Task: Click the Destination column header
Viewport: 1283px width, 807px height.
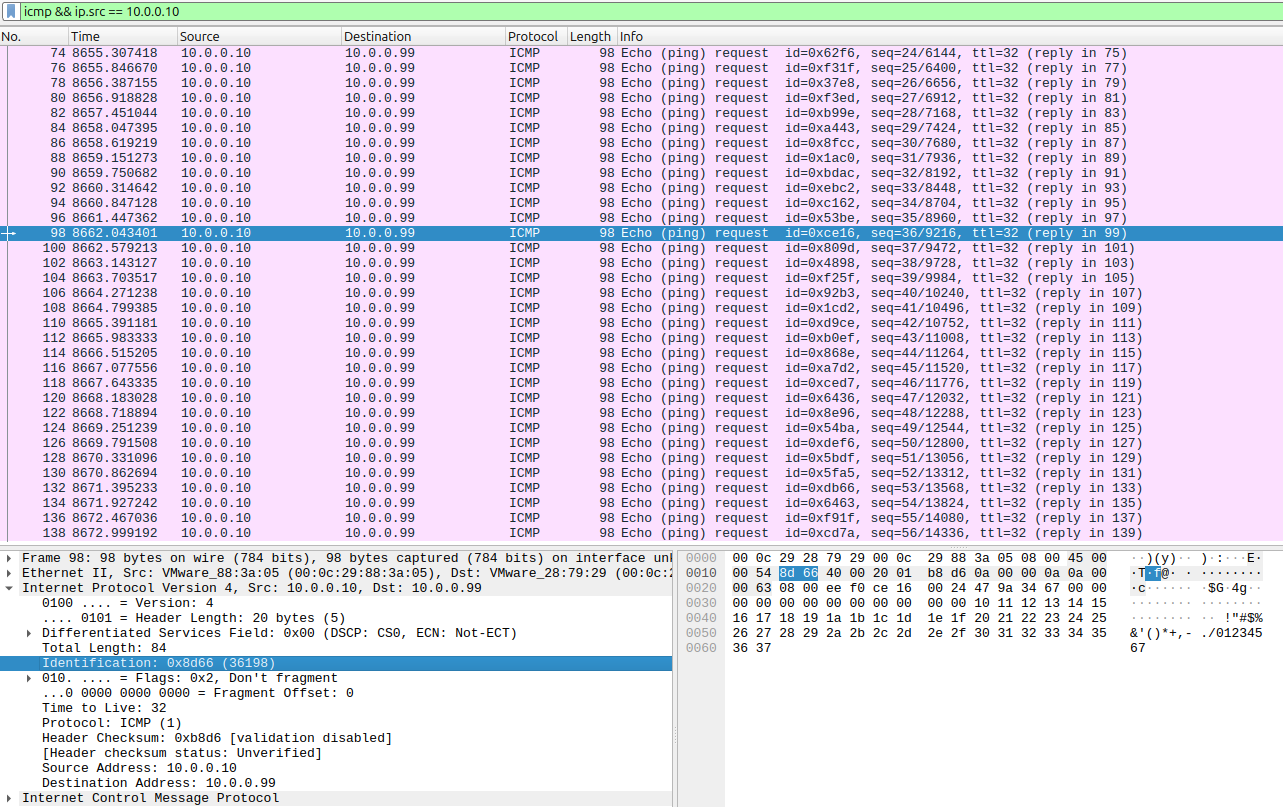Action: click(422, 37)
